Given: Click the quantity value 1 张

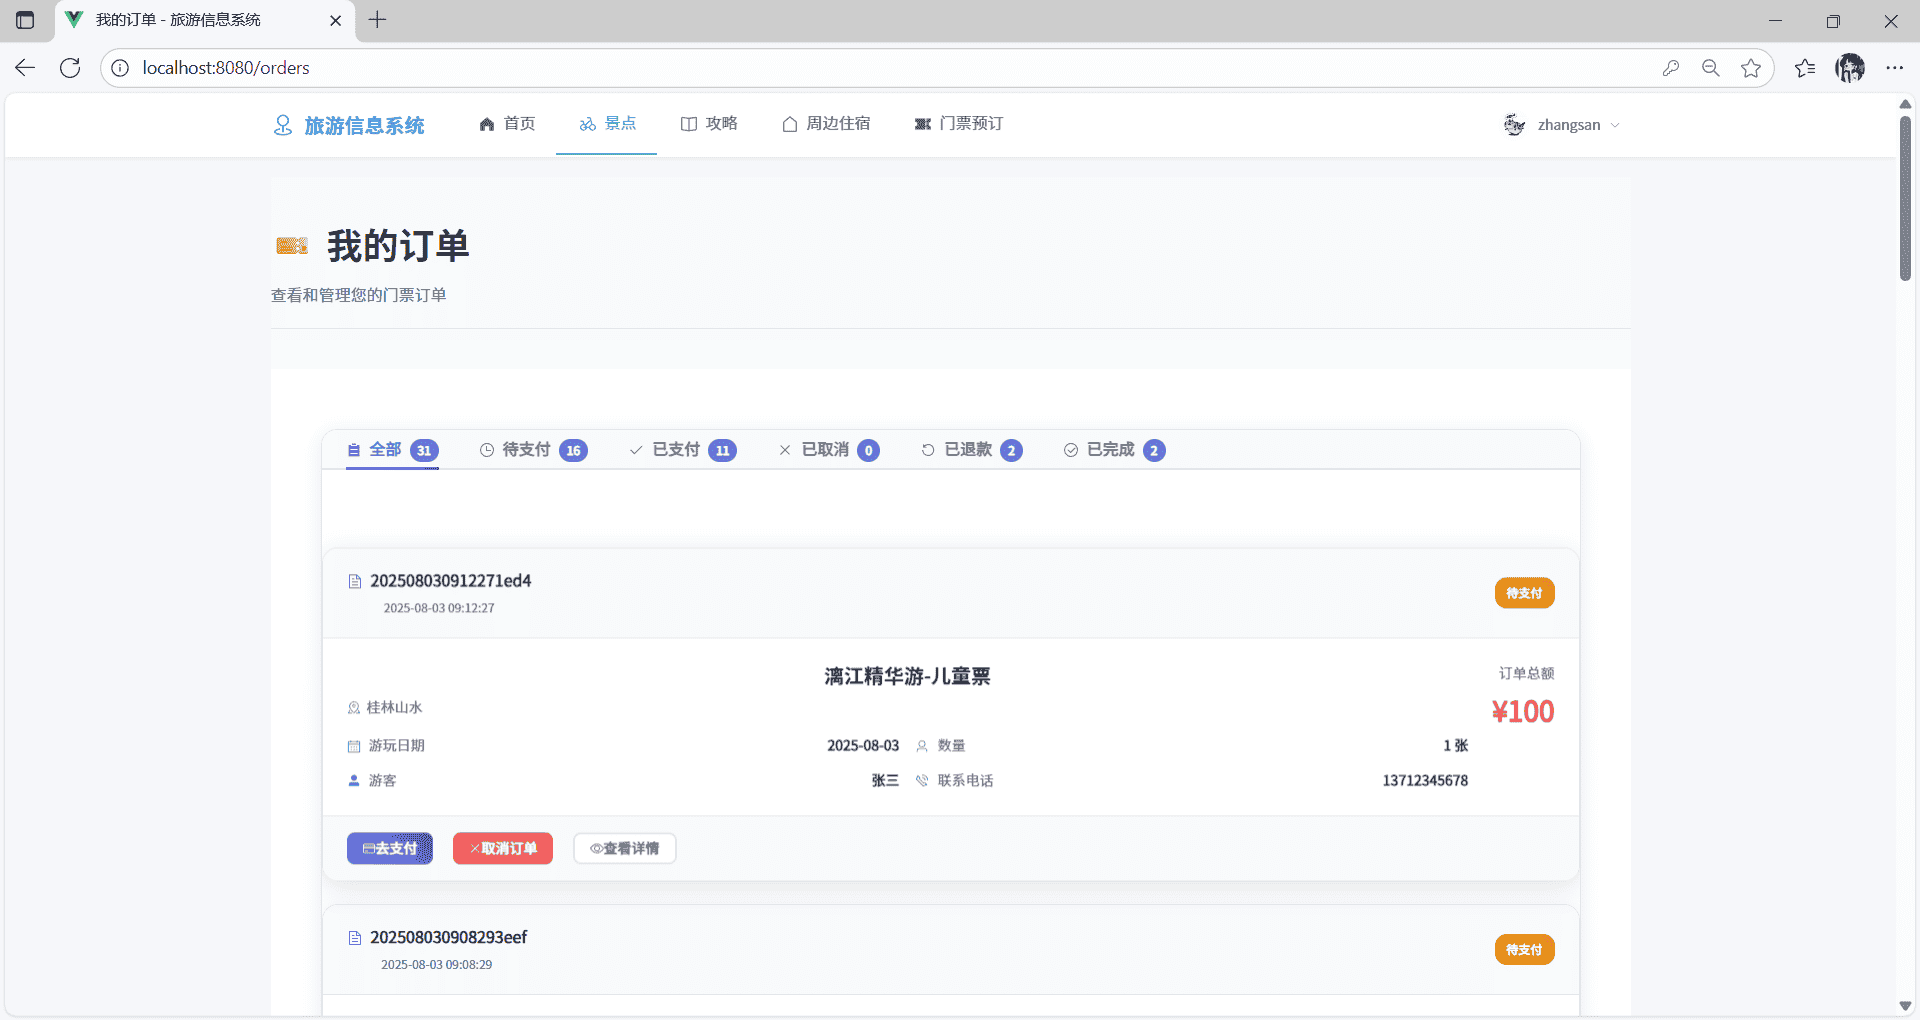Looking at the screenshot, I should pyautogui.click(x=1455, y=746).
